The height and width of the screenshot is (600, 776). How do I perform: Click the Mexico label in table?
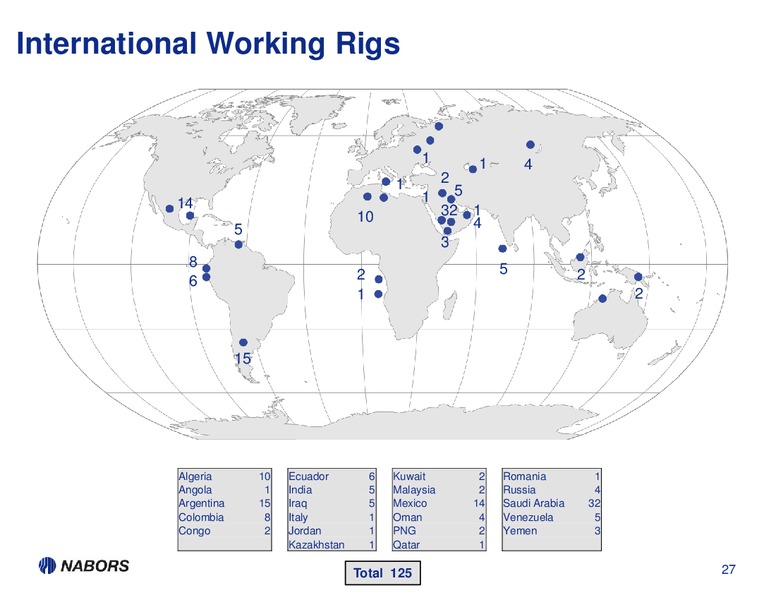(x=410, y=503)
